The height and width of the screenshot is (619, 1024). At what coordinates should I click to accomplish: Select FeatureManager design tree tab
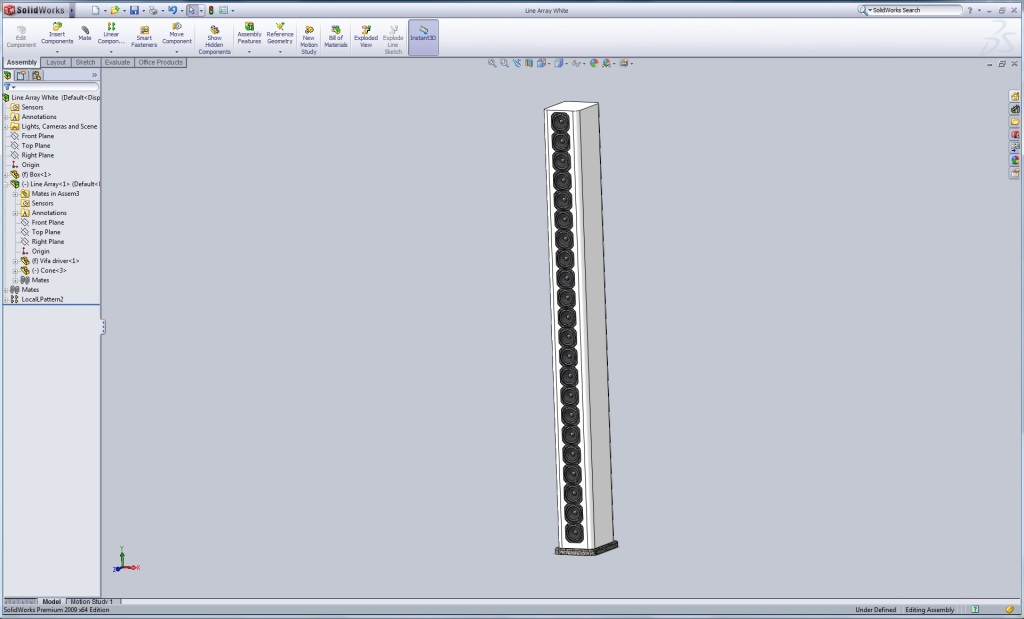point(8,76)
